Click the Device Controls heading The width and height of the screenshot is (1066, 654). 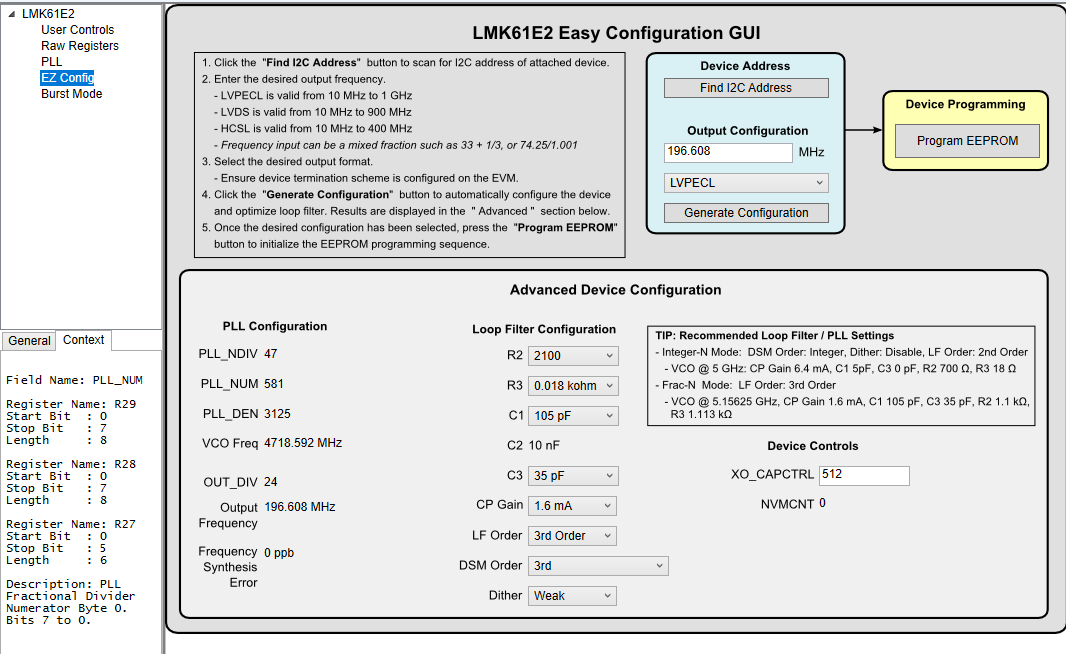pos(812,446)
